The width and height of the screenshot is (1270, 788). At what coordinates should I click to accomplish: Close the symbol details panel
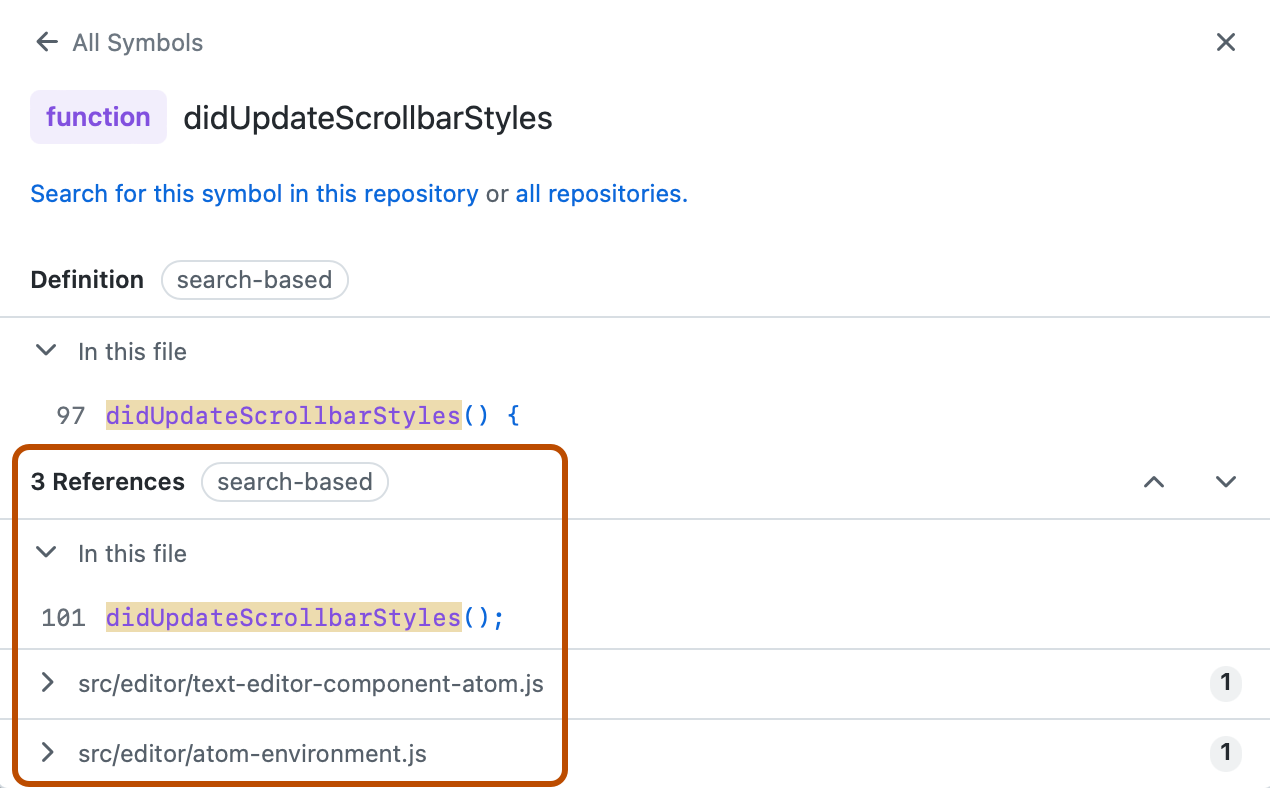click(1226, 42)
